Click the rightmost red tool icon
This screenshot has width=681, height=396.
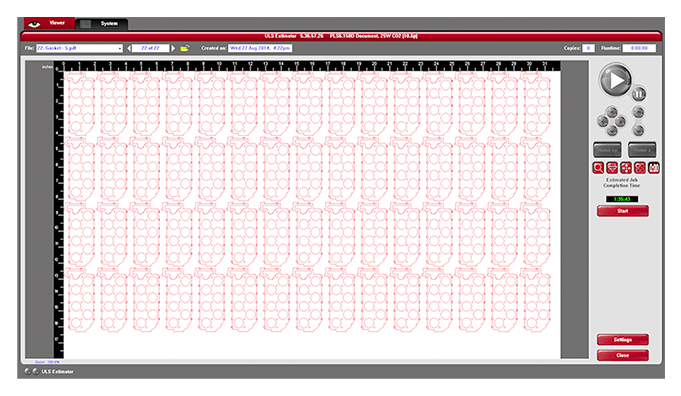(654, 168)
